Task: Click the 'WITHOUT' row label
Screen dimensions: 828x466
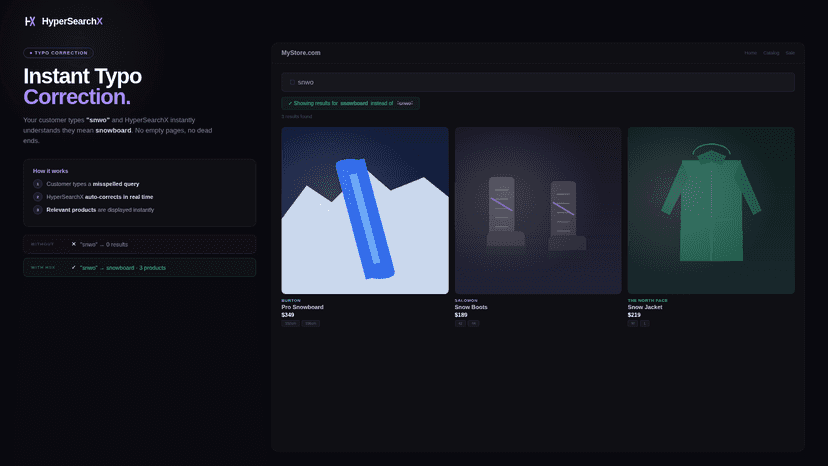Action: (42, 244)
